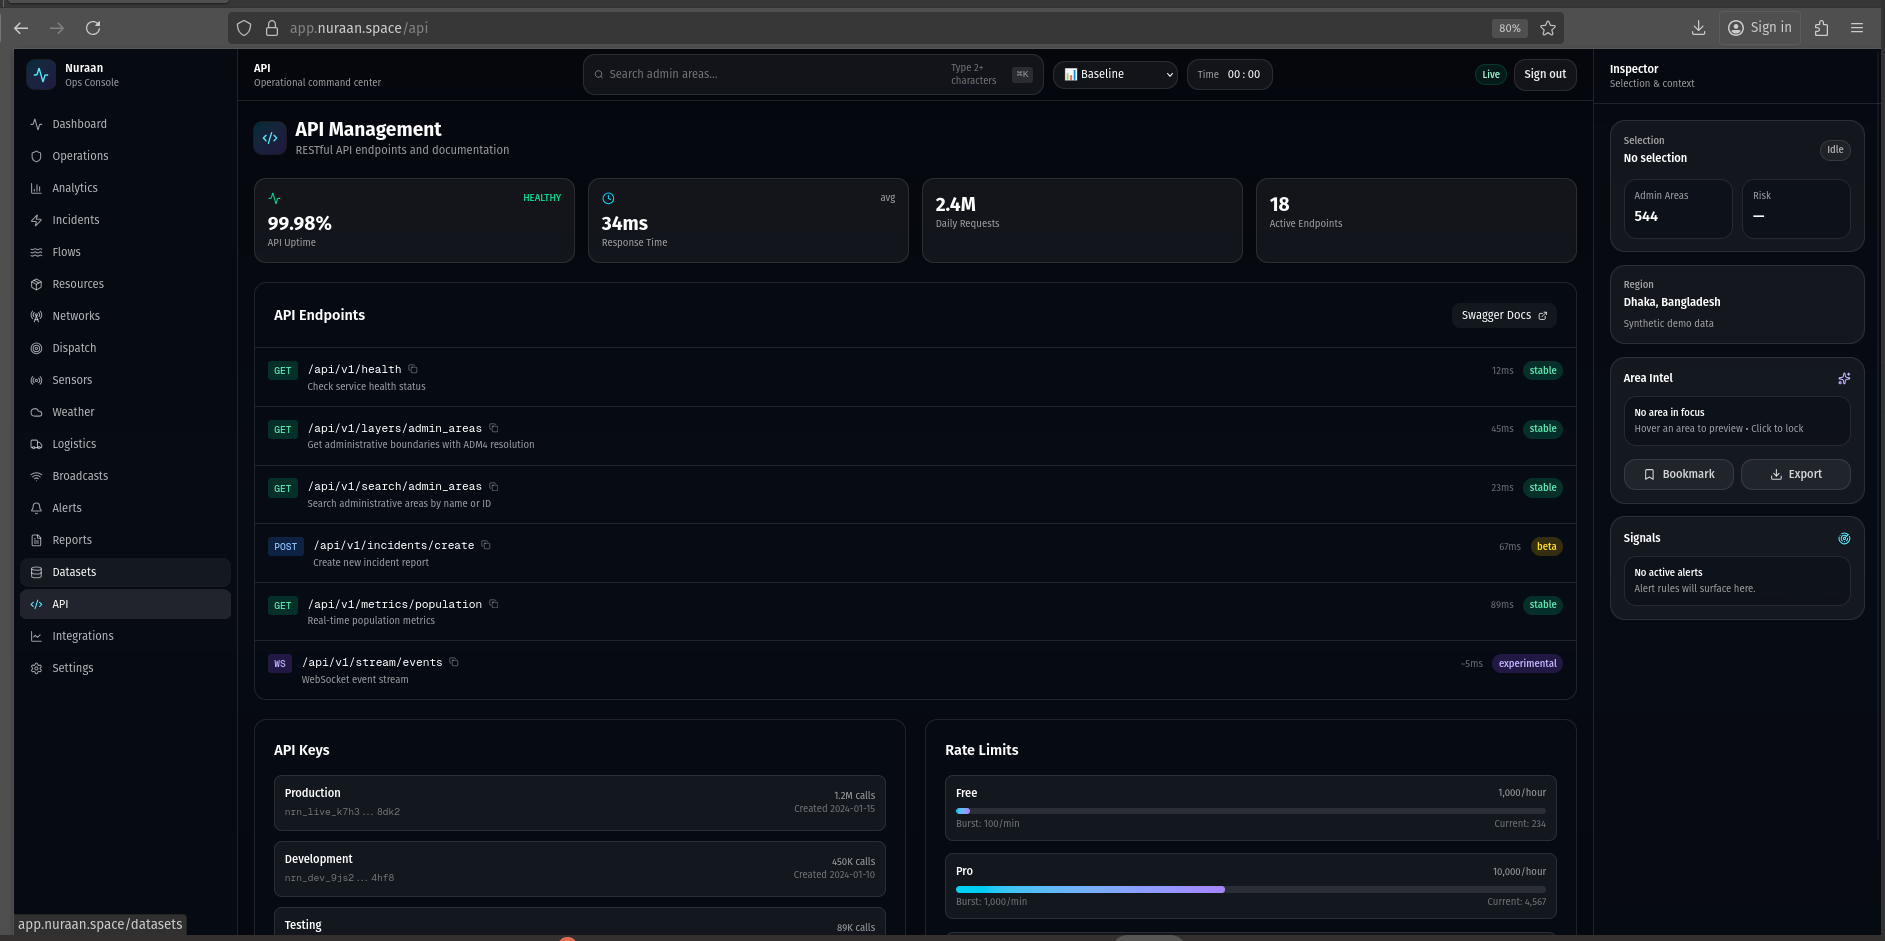Copy the /api/v1/metrics/population endpoint path
Viewport: 1885px width, 941px height.
pos(494,604)
